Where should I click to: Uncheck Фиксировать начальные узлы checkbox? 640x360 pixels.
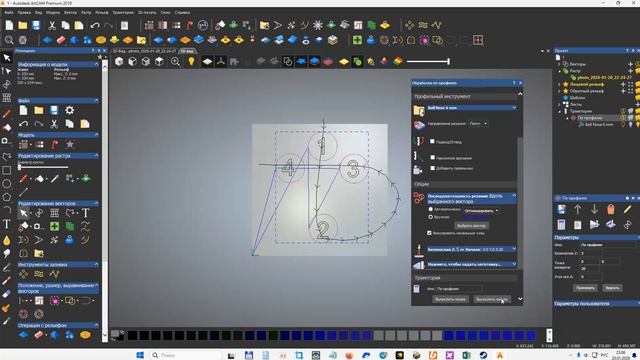coord(429,233)
